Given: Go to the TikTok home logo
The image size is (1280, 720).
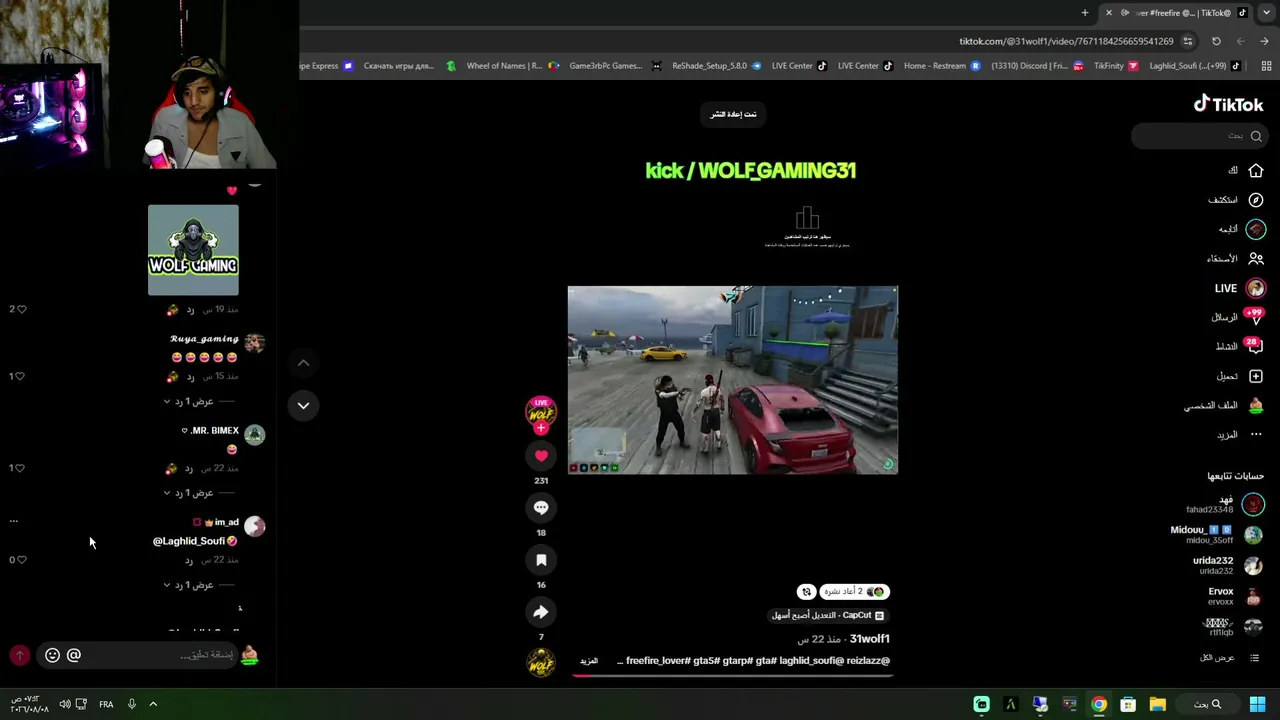Looking at the screenshot, I should click(1228, 104).
